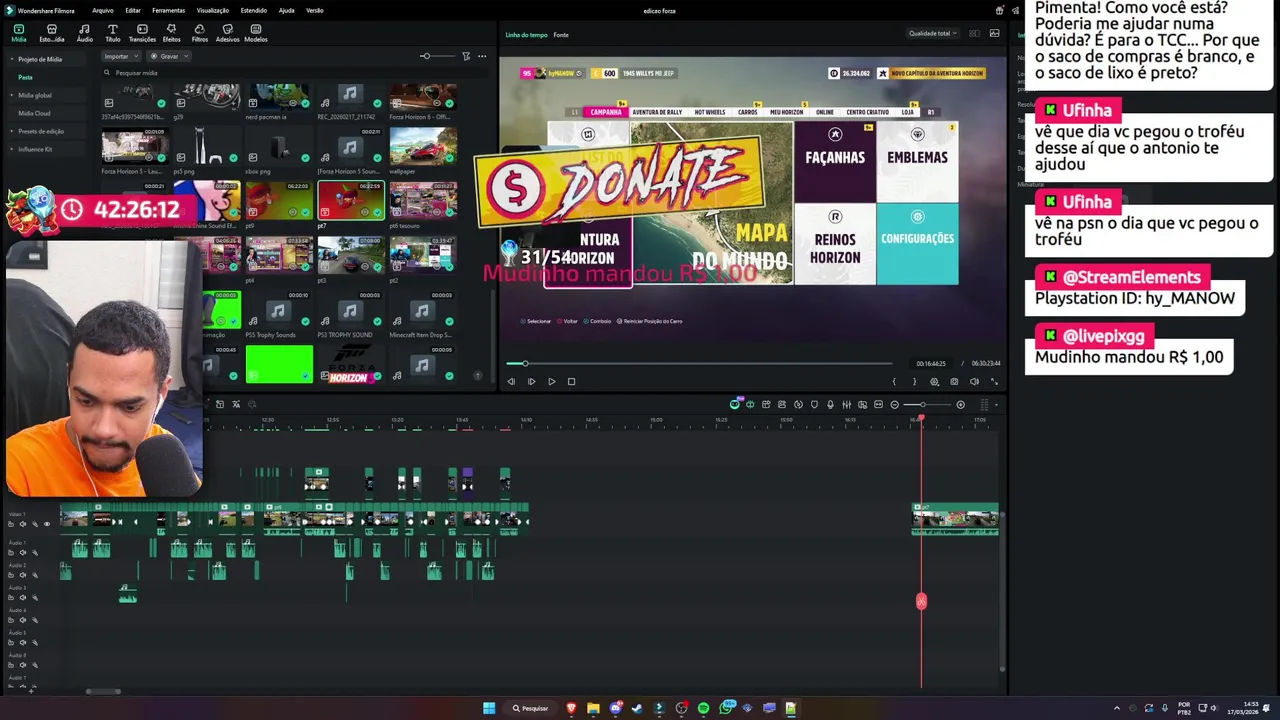Click the preview playback progress bar
Screen dimensions: 1280x720
(699, 363)
